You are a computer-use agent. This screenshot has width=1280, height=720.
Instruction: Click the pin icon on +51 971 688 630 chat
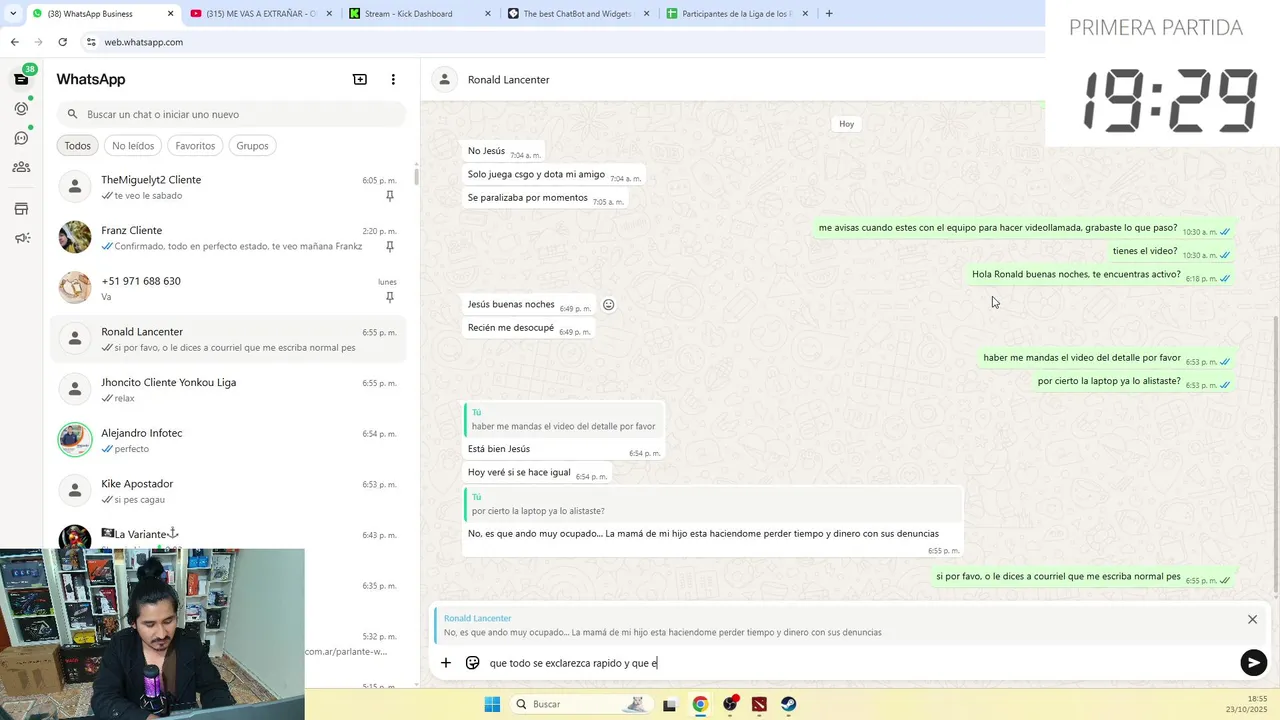click(x=390, y=297)
